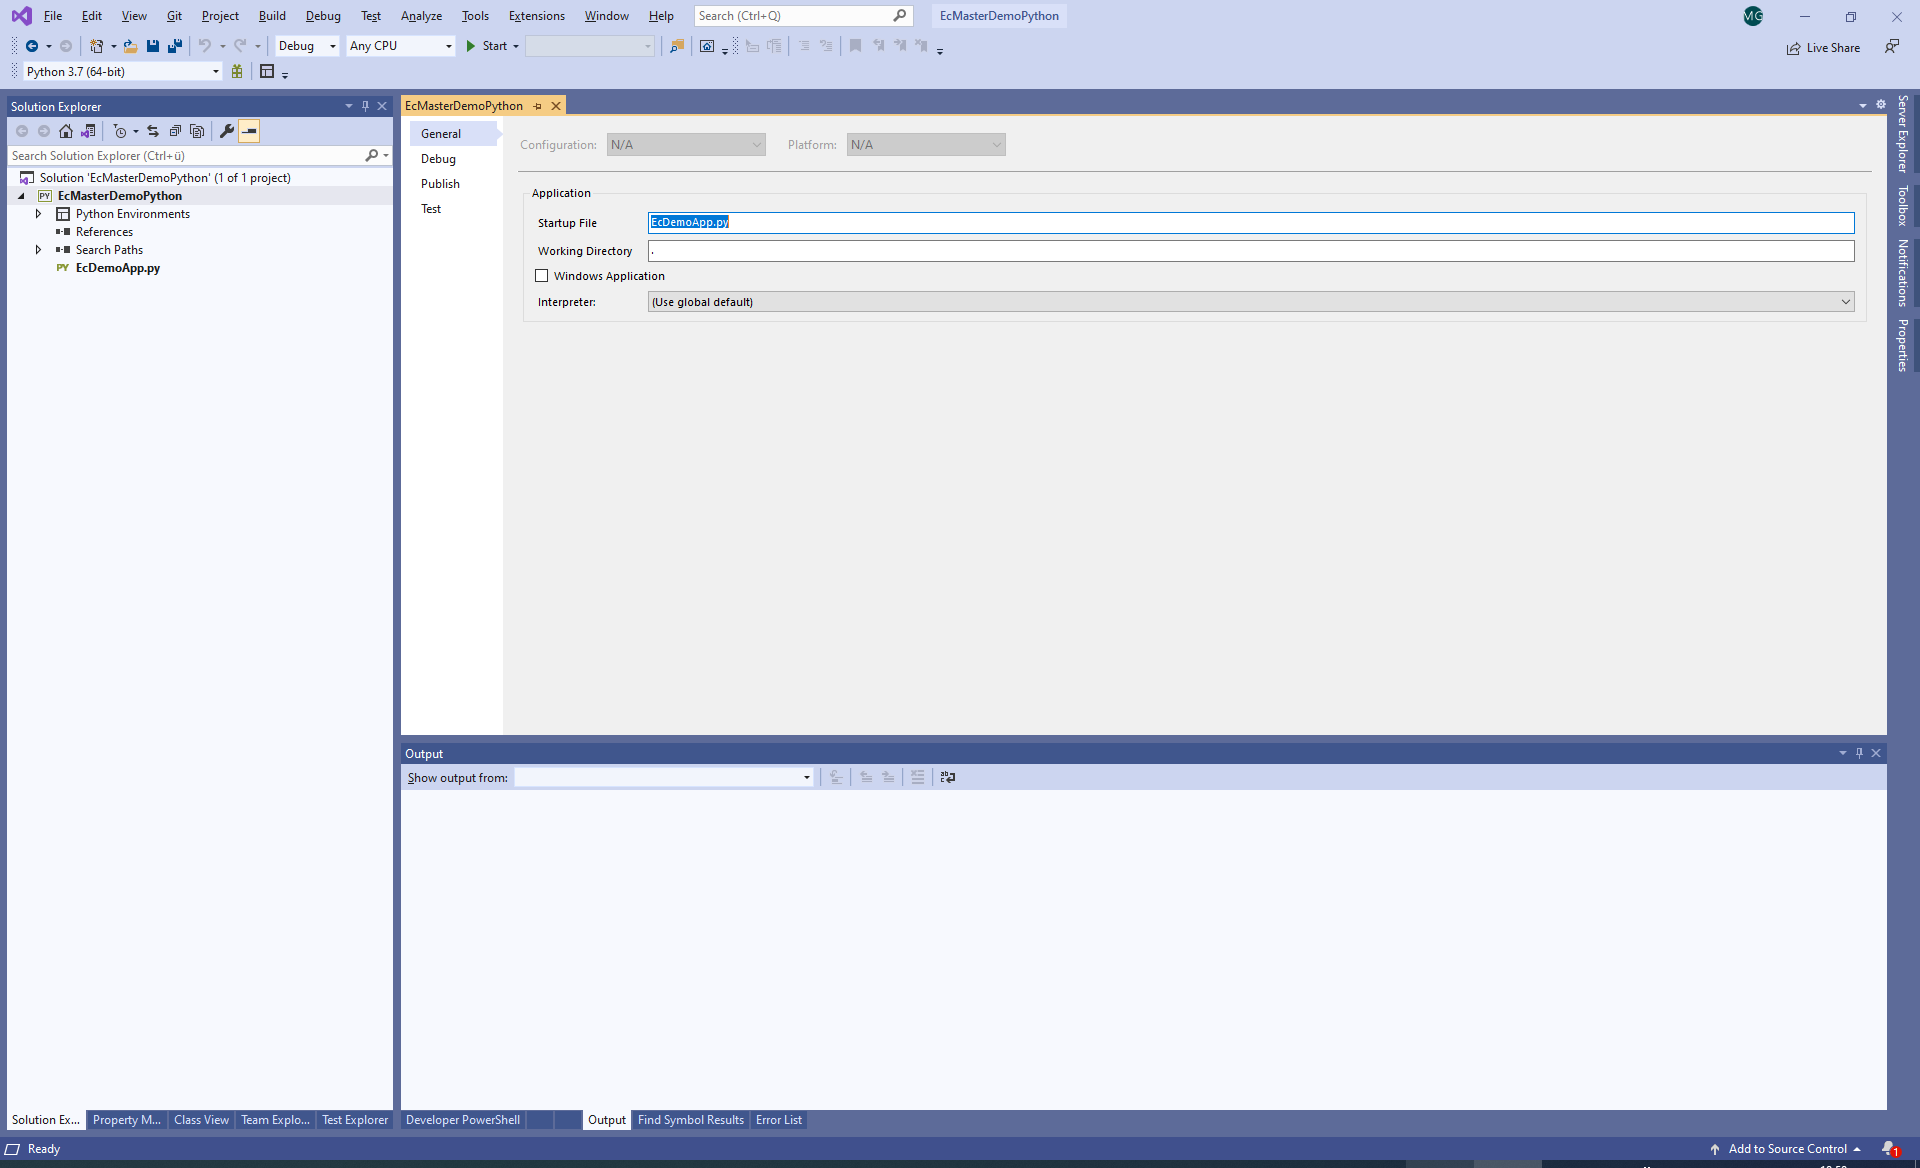Toggle pin on EcMasterDemoPython document tab
This screenshot has width=1920, height=1168.
537,106
